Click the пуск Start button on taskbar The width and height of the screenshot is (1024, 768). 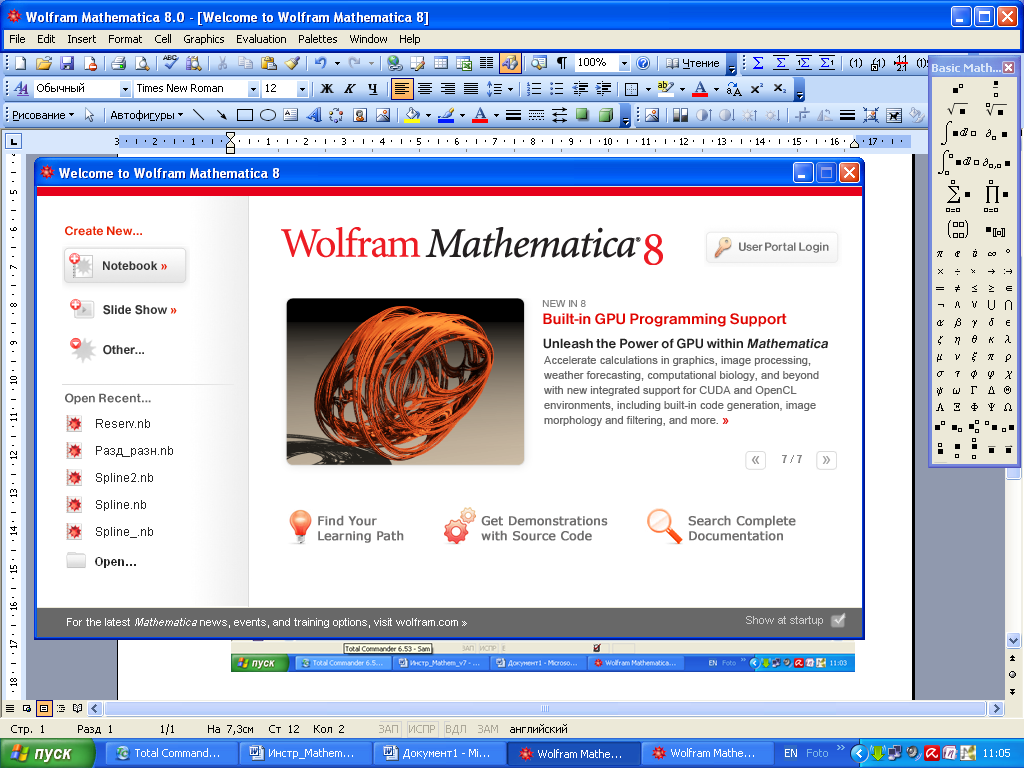click(47, 754)
